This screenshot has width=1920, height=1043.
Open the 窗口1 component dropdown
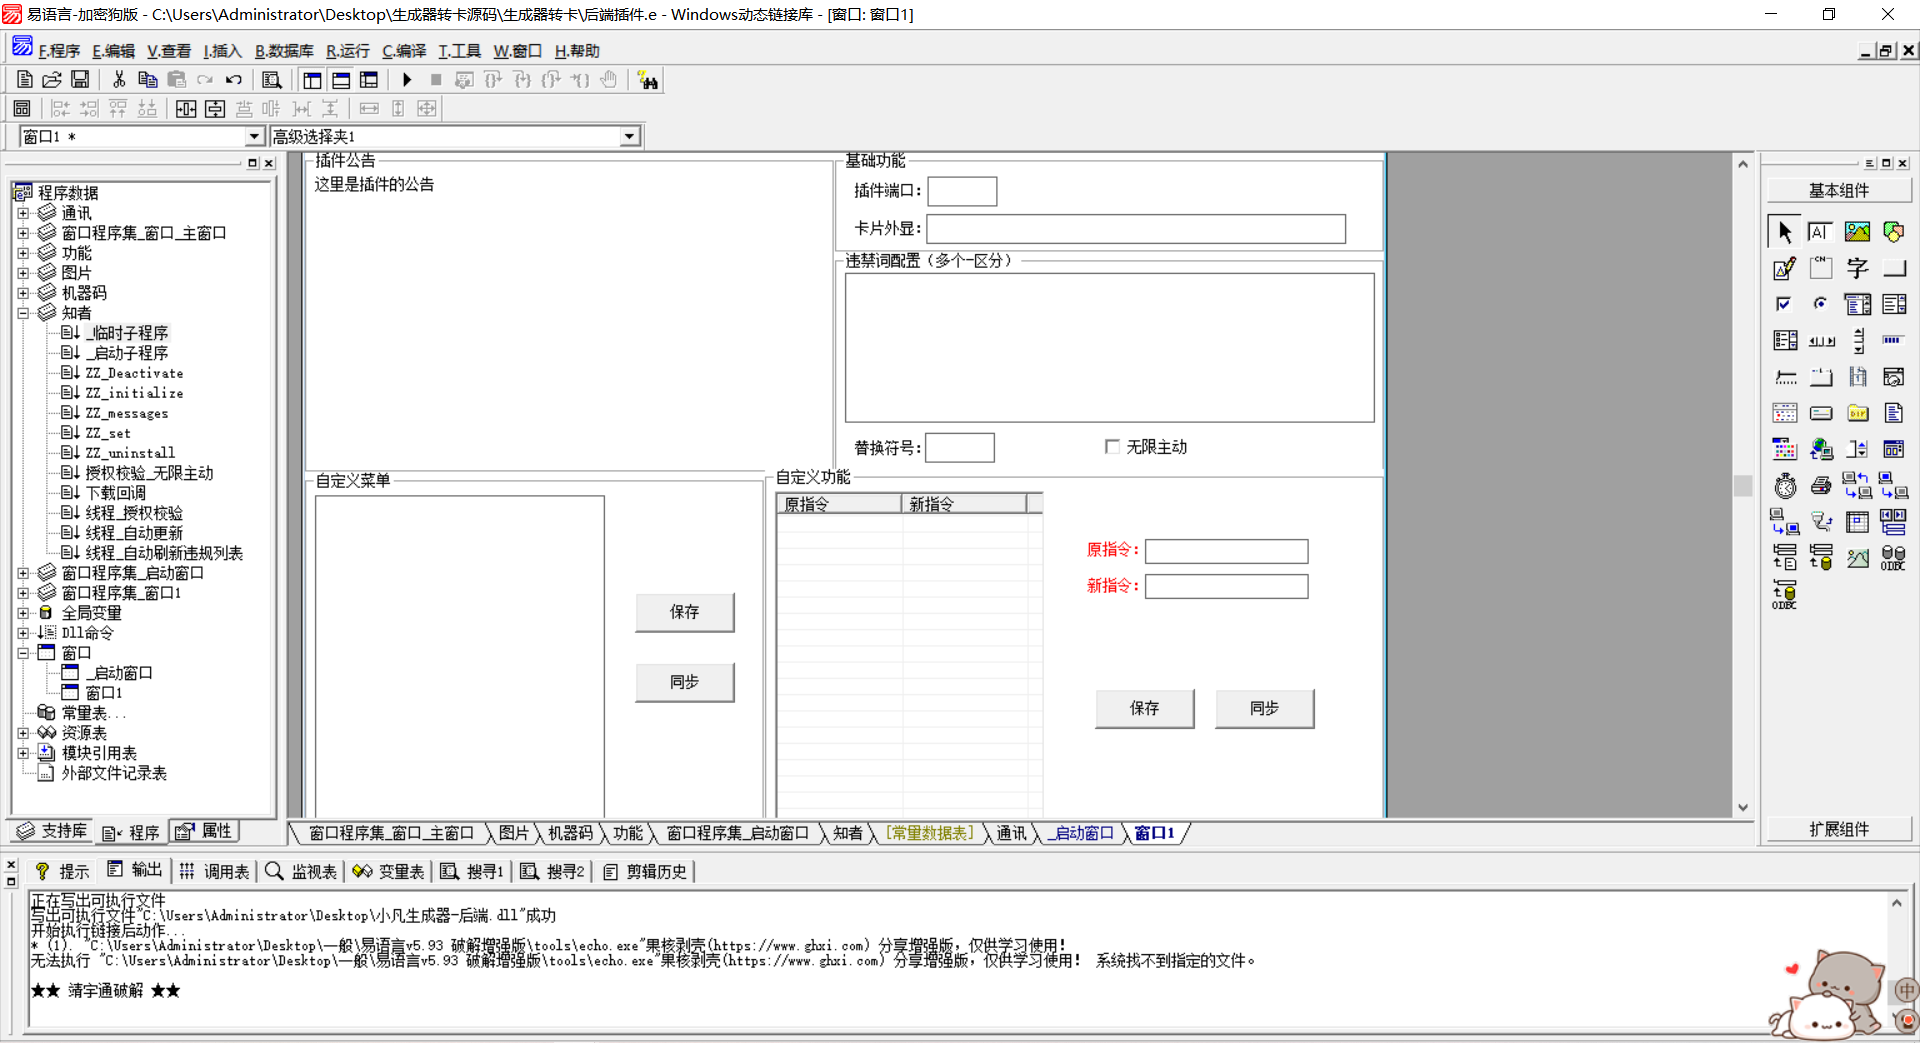tap(253, 137)
